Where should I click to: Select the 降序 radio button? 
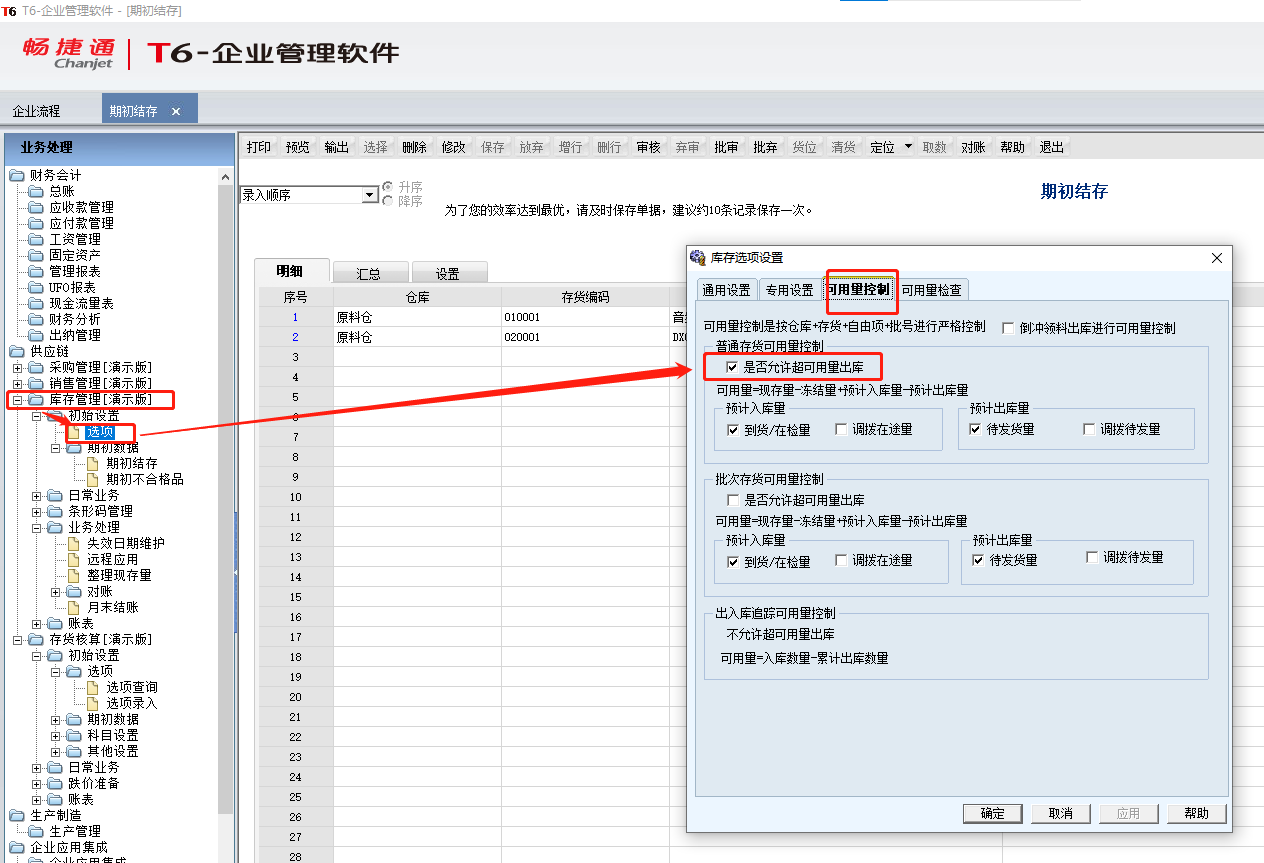pos(387,201)
